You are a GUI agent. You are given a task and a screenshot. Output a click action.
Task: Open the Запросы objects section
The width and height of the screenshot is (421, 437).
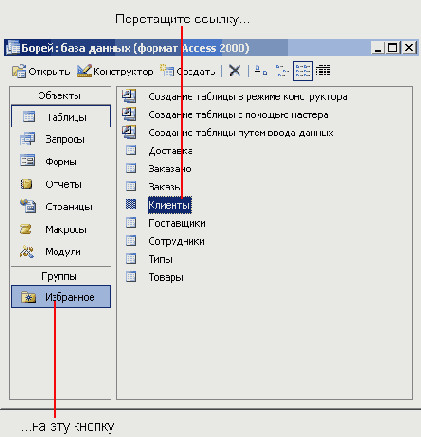tap(61, 139)
